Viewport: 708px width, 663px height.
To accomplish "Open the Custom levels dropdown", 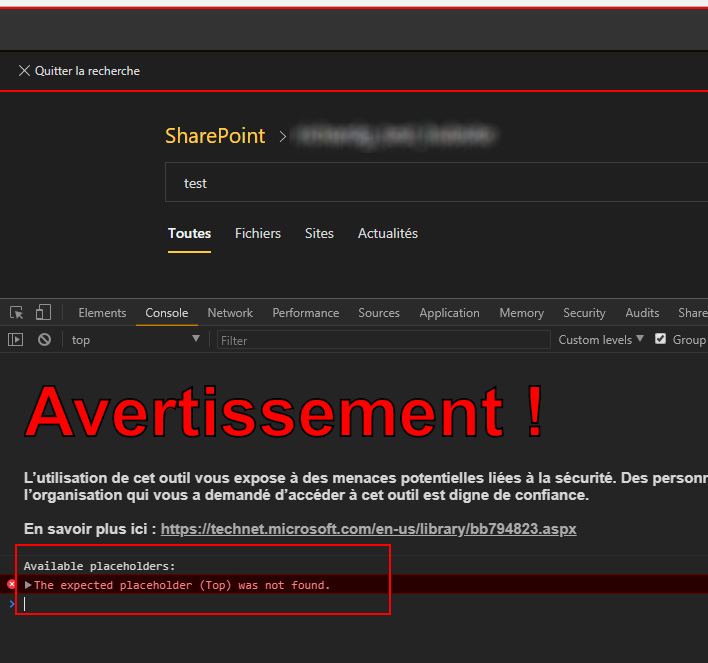I will pyautogui.click(x=601, y=340).
